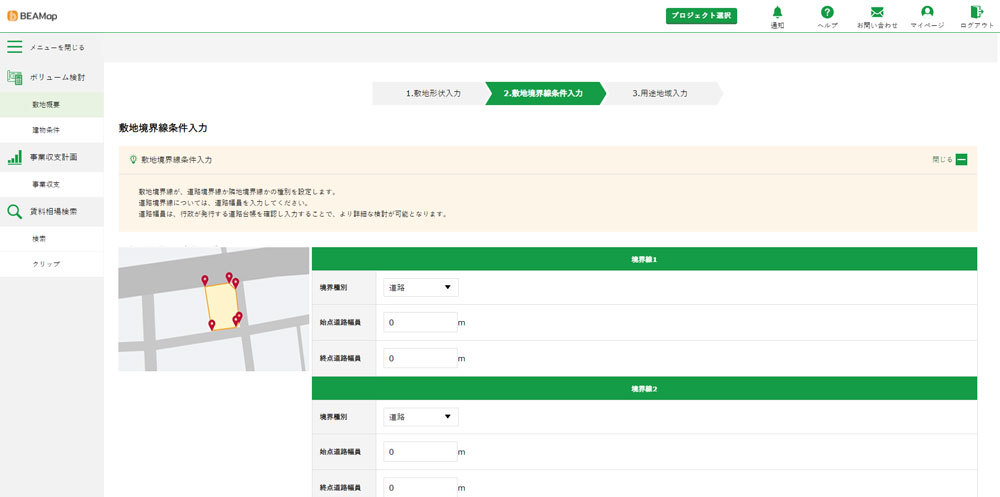1000x497 pixels.
Task: Select the ボリューム検討 sidebar icon
Action: click(x=15, y=77)
